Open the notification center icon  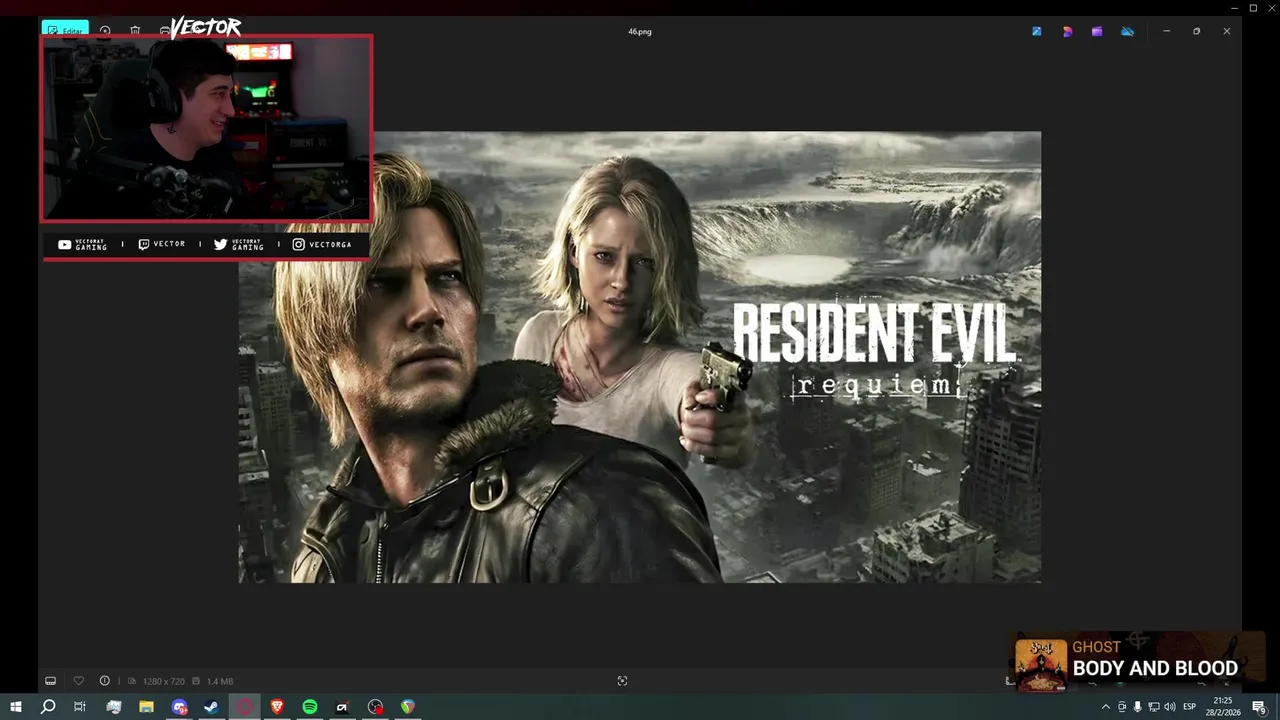[1259, 707]
